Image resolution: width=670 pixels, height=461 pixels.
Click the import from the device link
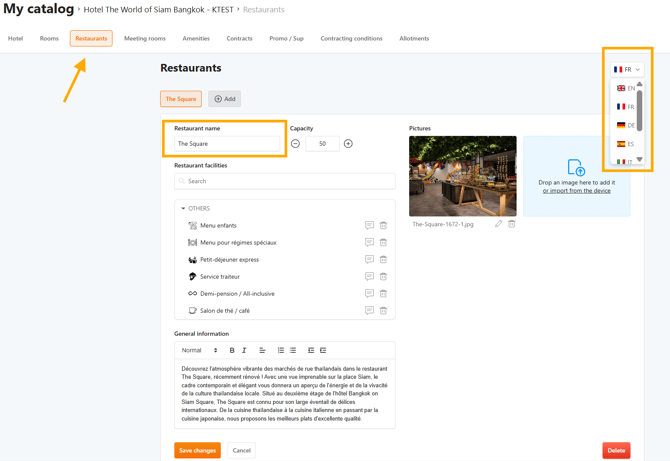[576, 190]
